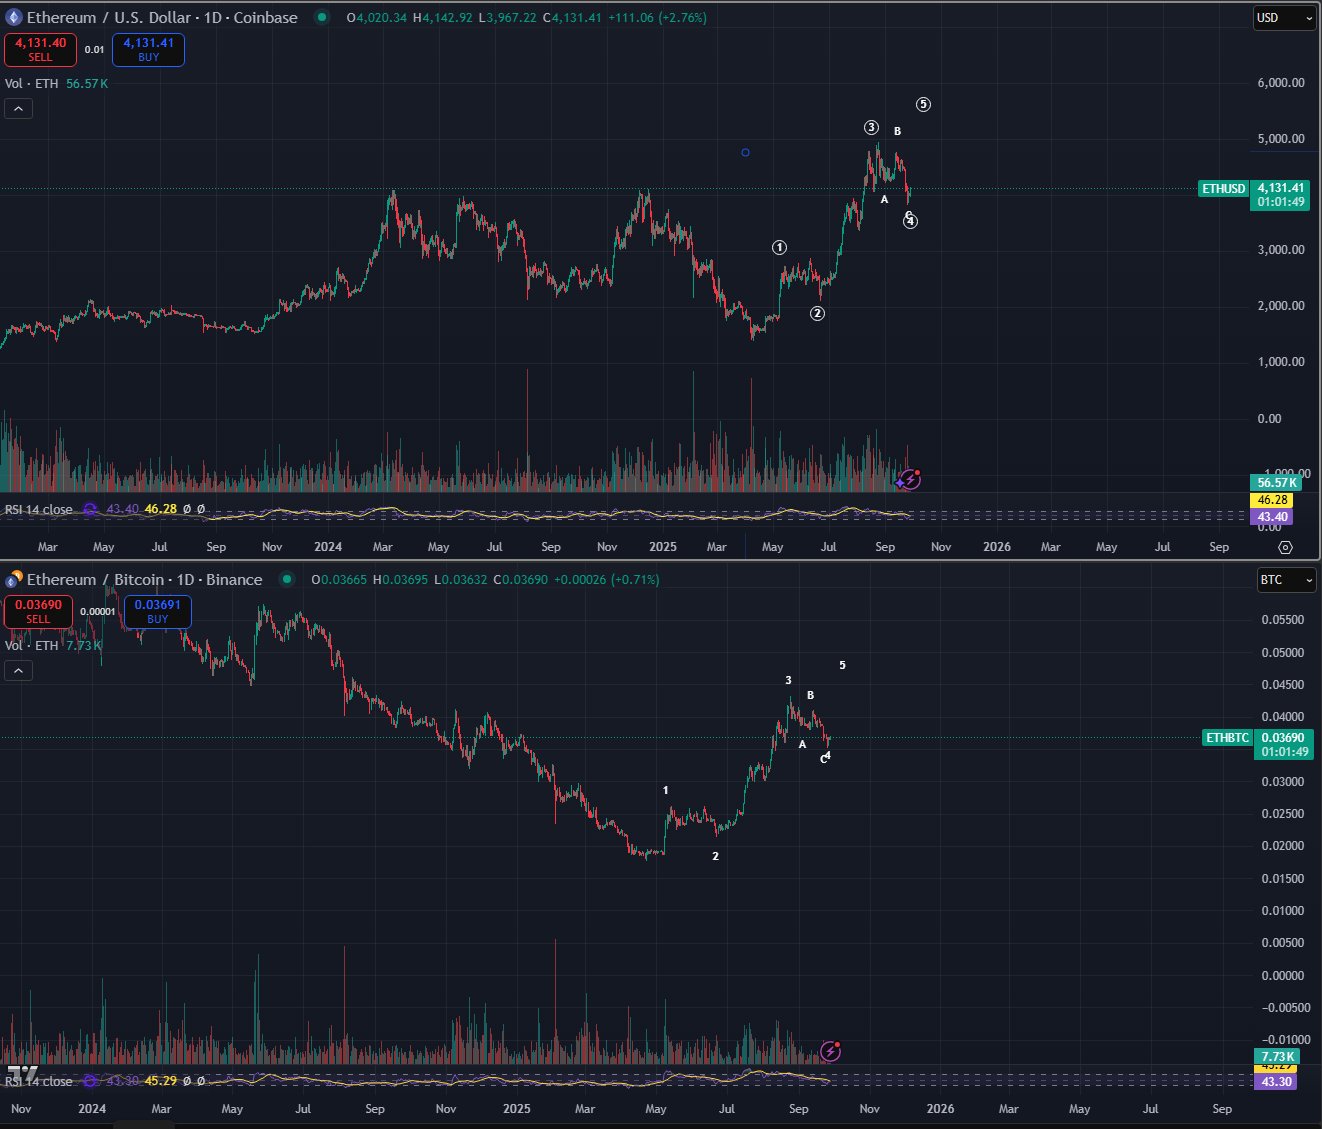Click the 4,131.41 BUY button

tap(148, 49)
